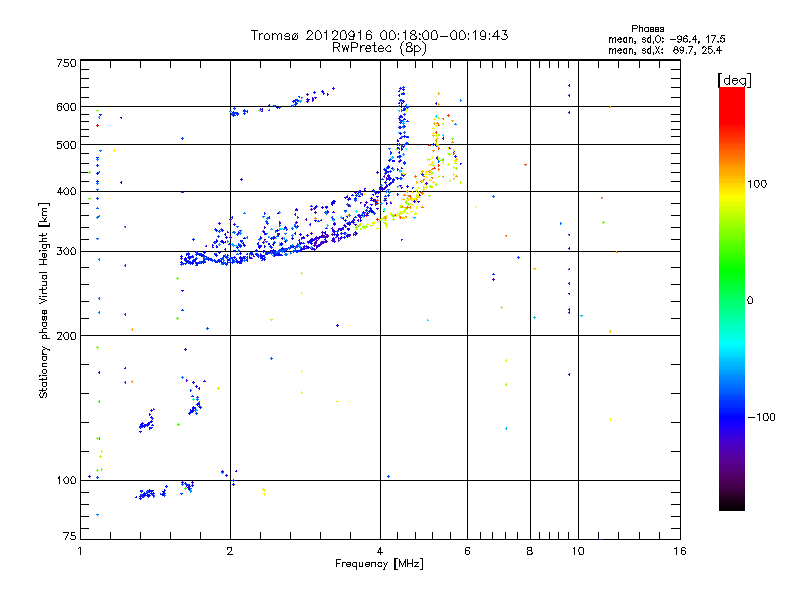Click the 'Frequency [MHz]' axis title

click(379, 564)
